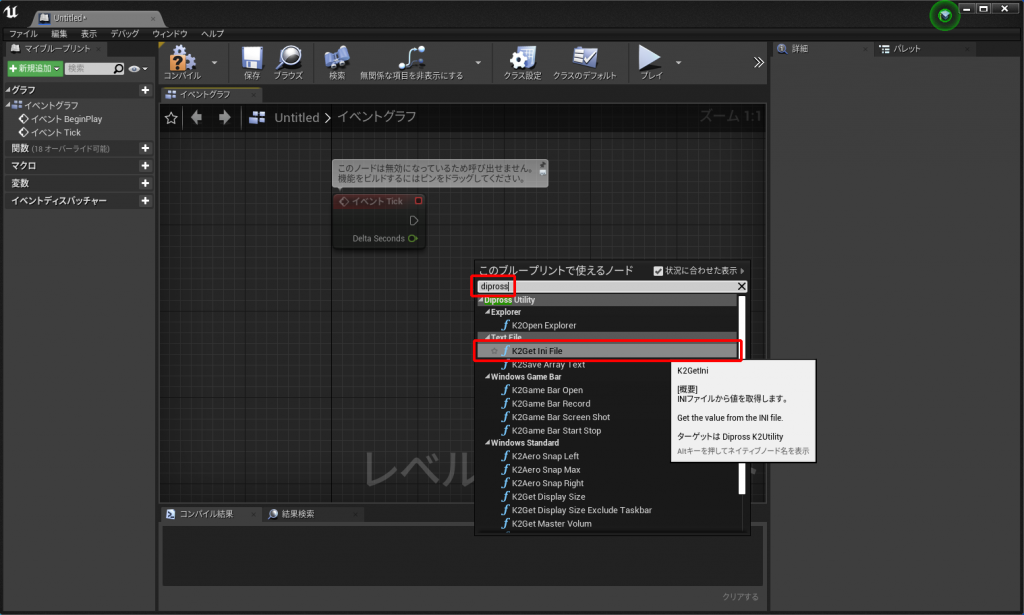The width and height of the screenshot is (1024, 615).
Task: Click the favorites star in graph header
Action: point(171,118)
